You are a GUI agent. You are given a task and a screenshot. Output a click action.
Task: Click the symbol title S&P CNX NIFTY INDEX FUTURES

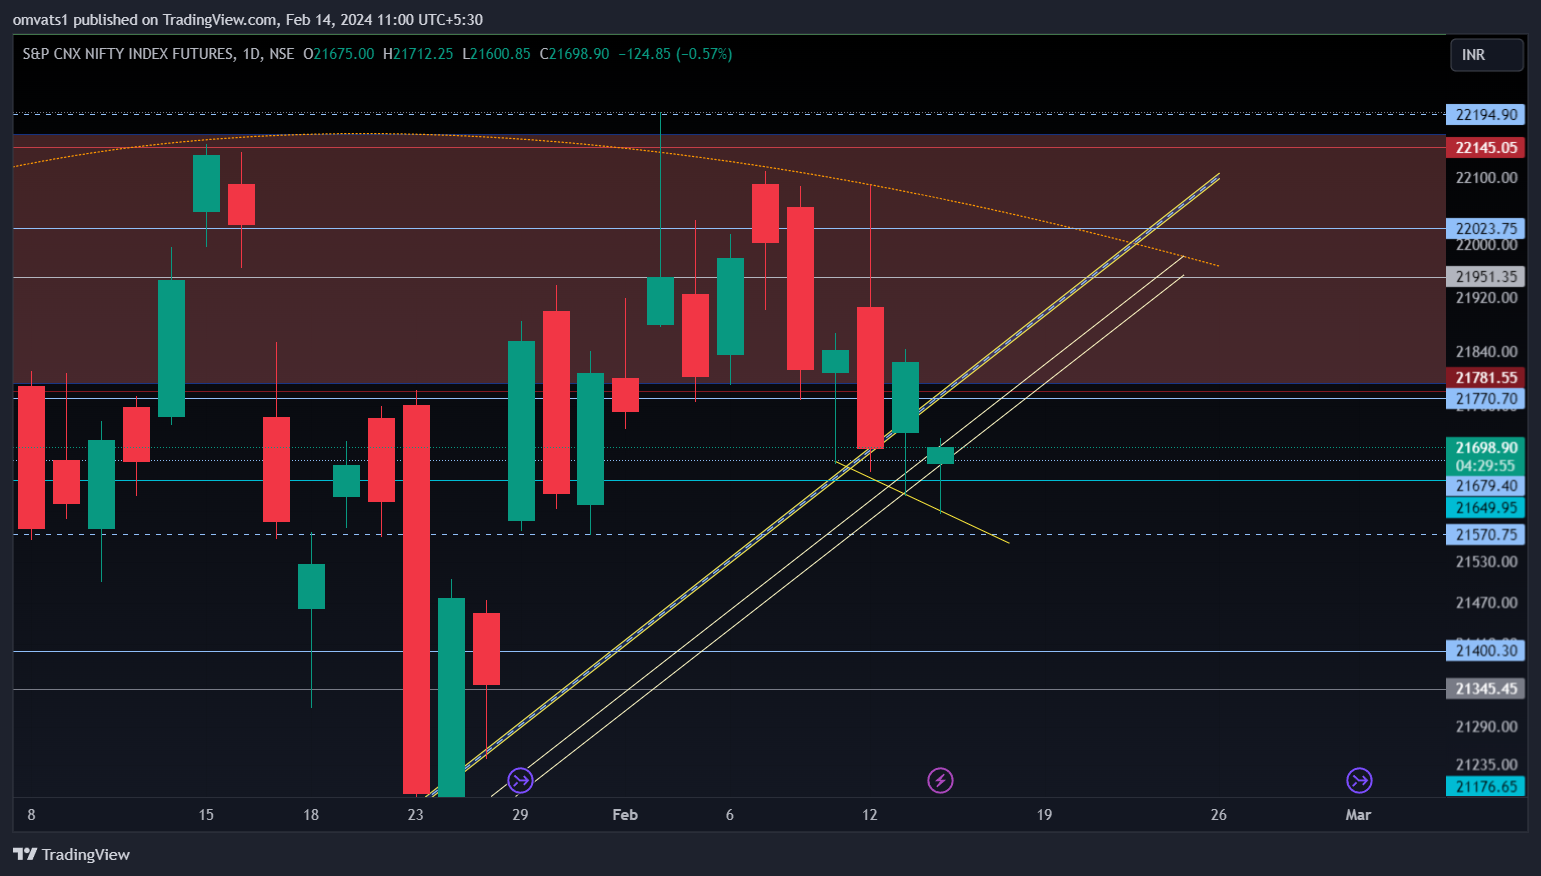(x=128, y=54)
